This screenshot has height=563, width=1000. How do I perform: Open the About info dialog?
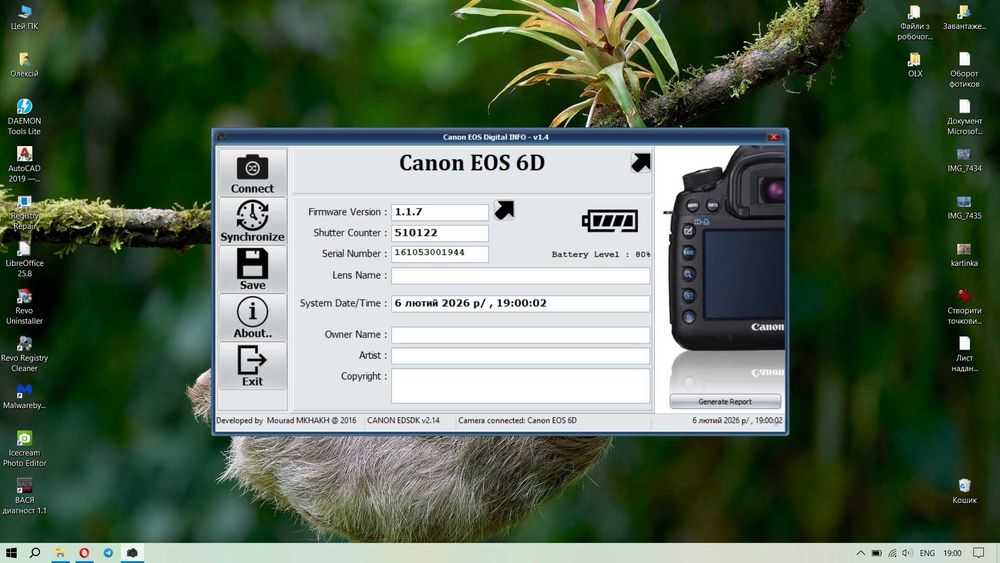252,318
